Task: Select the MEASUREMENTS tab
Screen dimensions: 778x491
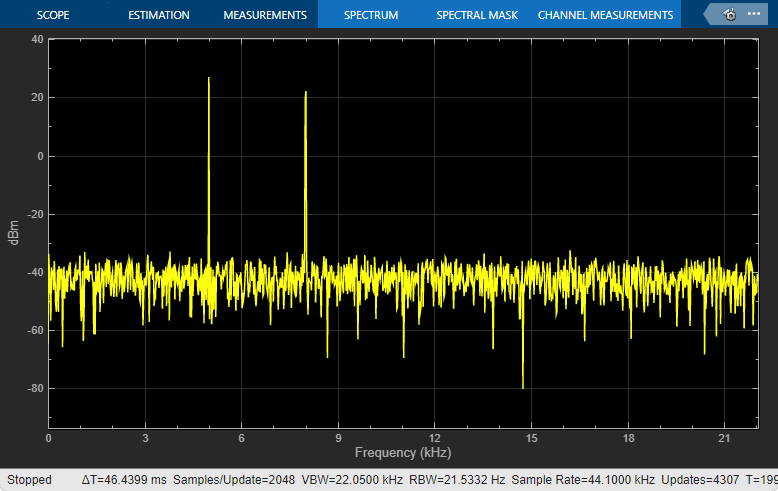Action: pyautogui.click(x=265, y=15)
